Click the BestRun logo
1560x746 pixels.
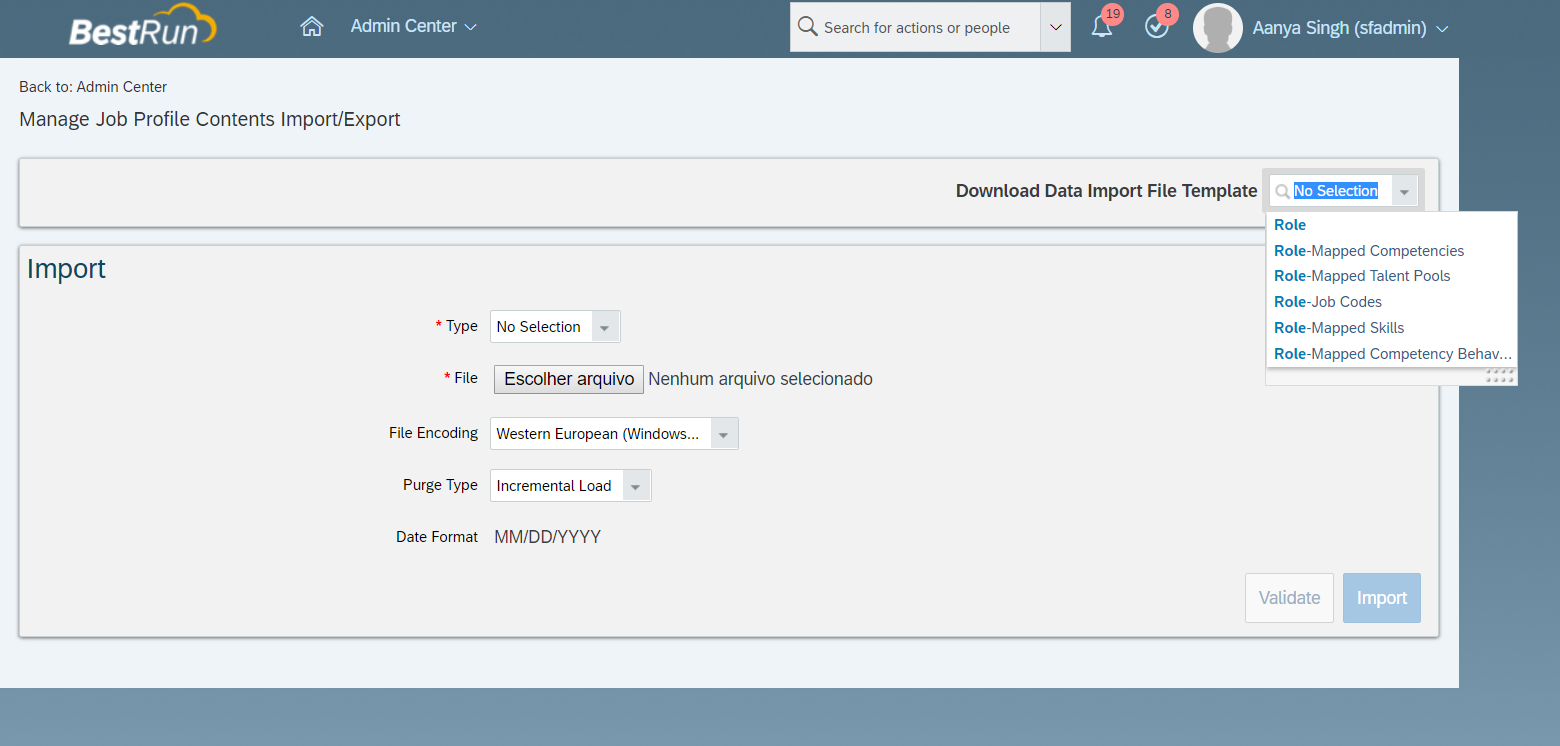coord(142,26)
